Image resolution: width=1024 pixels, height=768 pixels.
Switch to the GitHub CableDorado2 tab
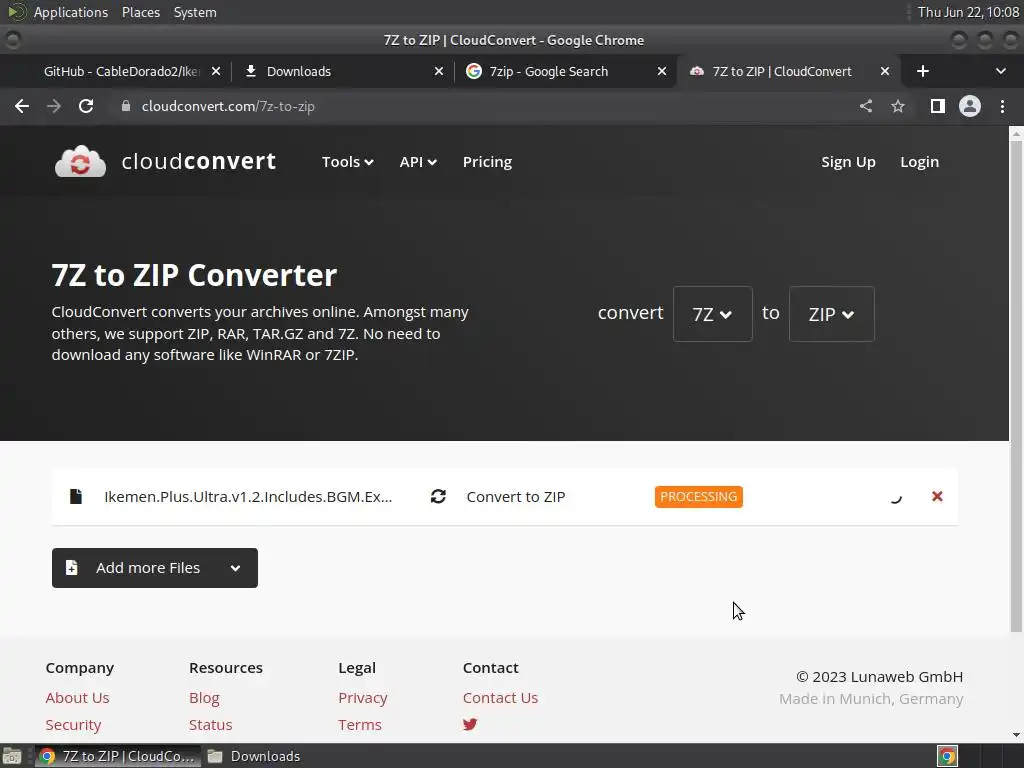point(121,71)
